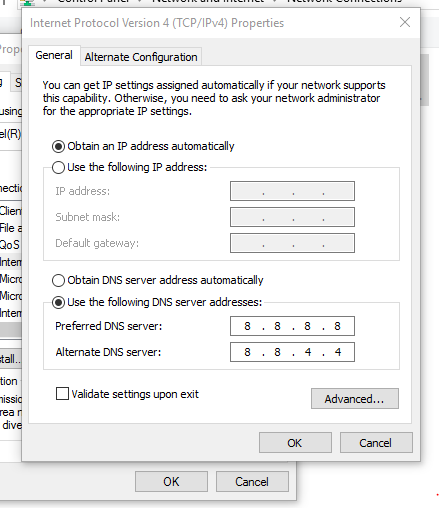This screenshot has height=508, width=439.
Task: Click the dialog title 'Internet Protocol Version 4'
Action: coord(100,23)
